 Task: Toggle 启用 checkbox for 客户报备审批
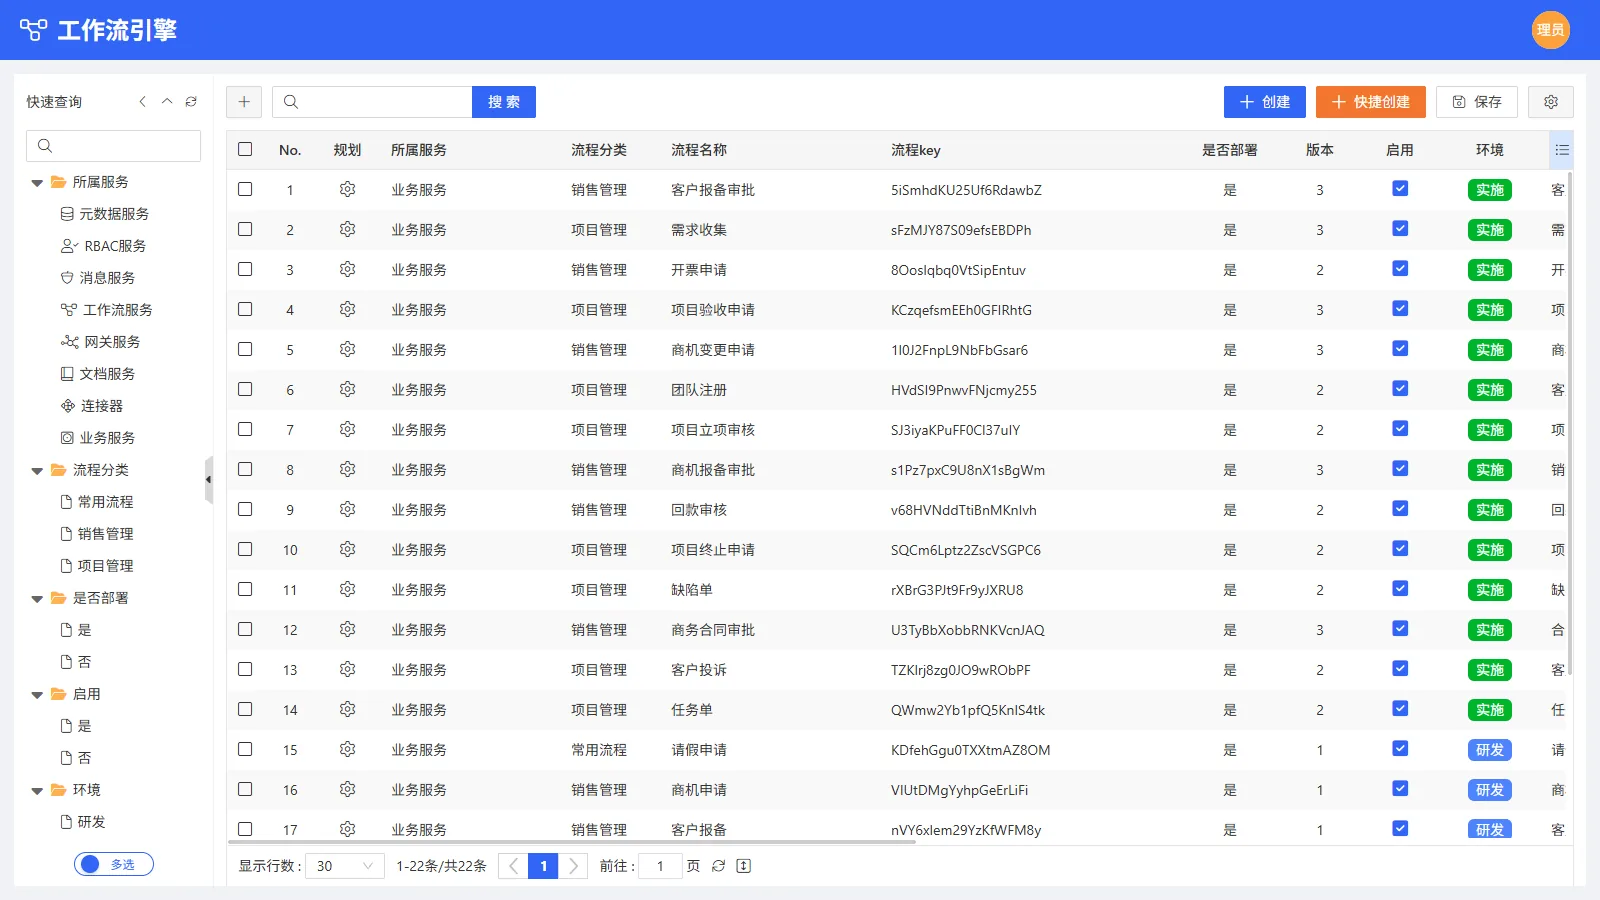(1400, 188)
